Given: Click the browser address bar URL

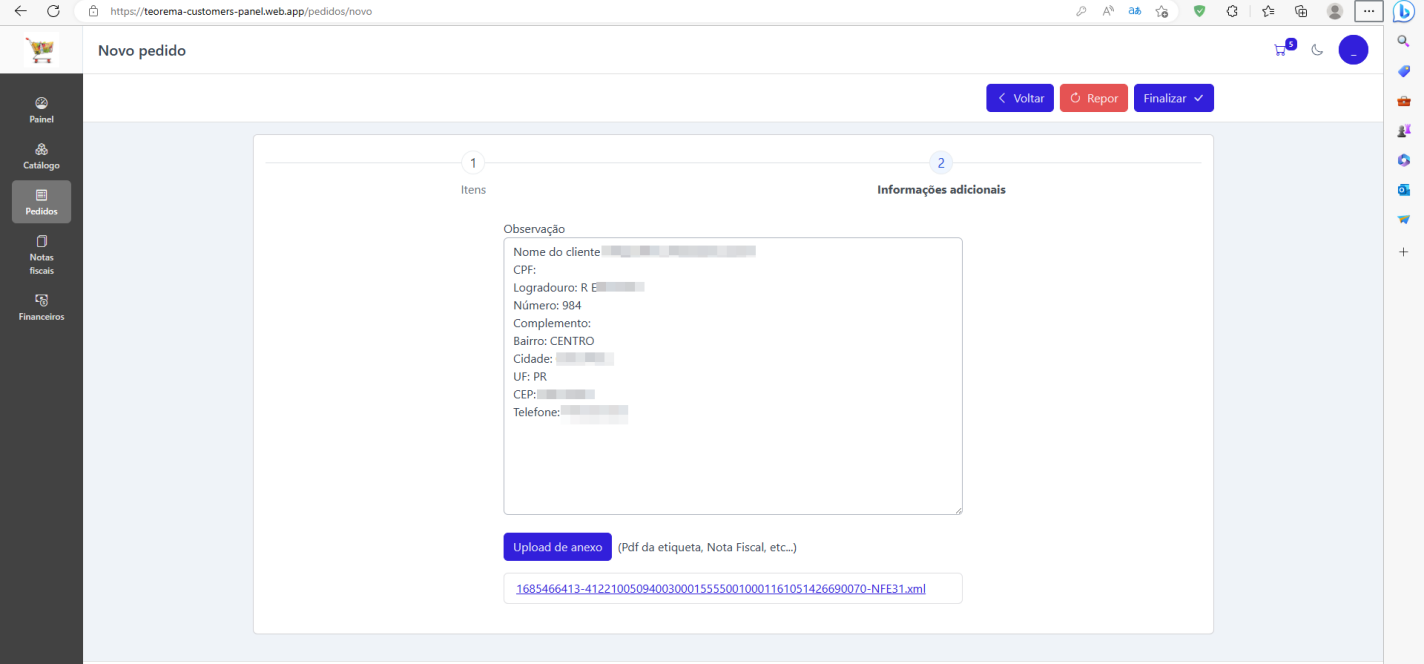Looking at the screenshot, I should tap(241, 11).
